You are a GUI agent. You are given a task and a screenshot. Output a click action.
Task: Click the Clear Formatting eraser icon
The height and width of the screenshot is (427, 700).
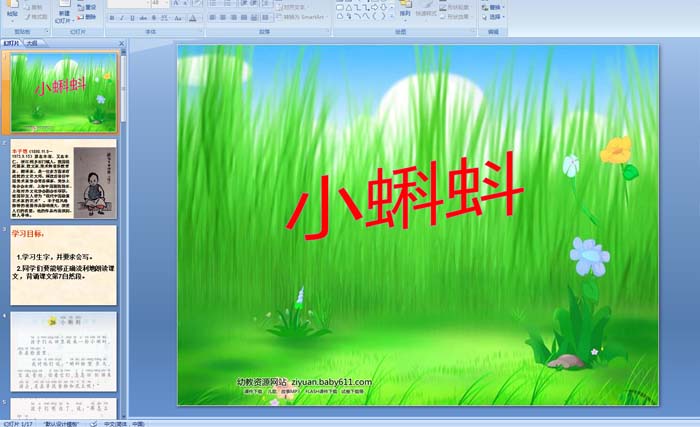pyautogui.click(x=197, y=3)
